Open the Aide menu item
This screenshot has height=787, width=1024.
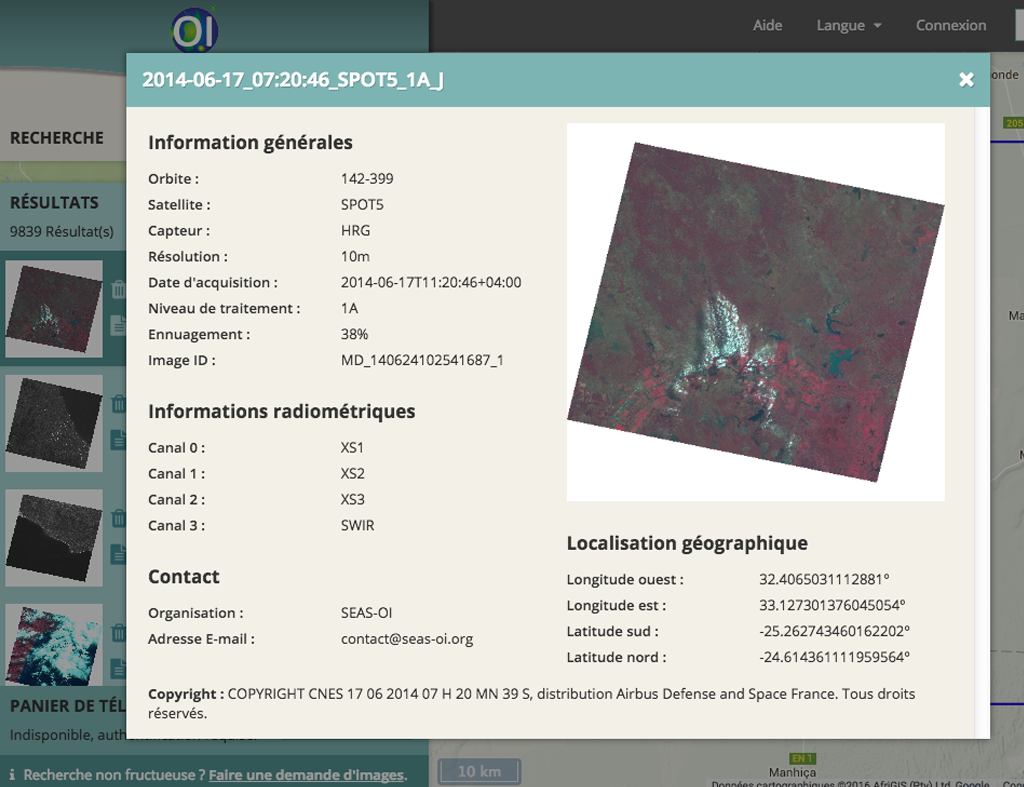(x=767, y=25)
